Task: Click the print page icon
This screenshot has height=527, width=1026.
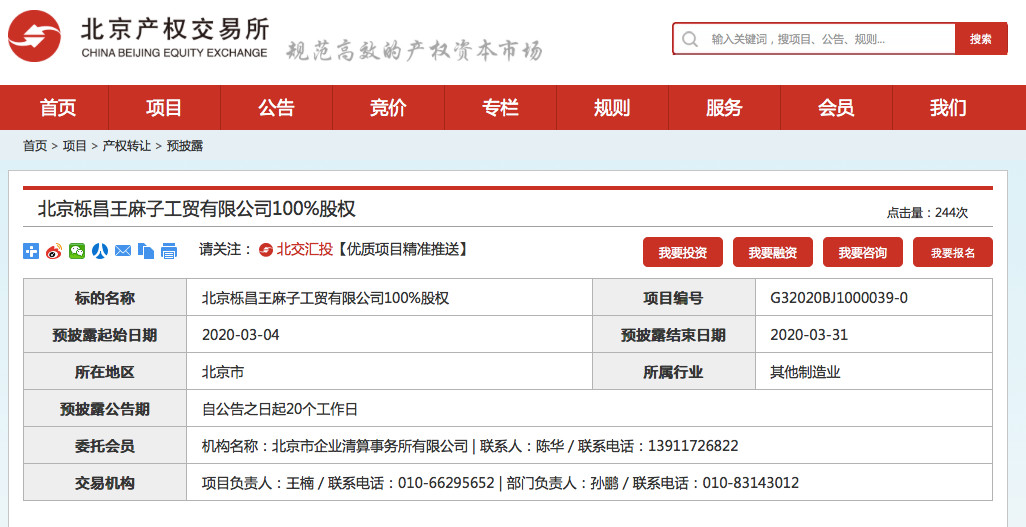Action: point(169,251)
